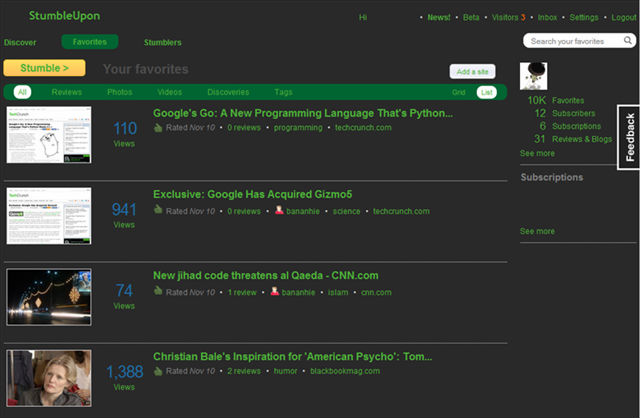Open the Inbox
This screenshot has width=640, height=418.
(x=547, y=18)
